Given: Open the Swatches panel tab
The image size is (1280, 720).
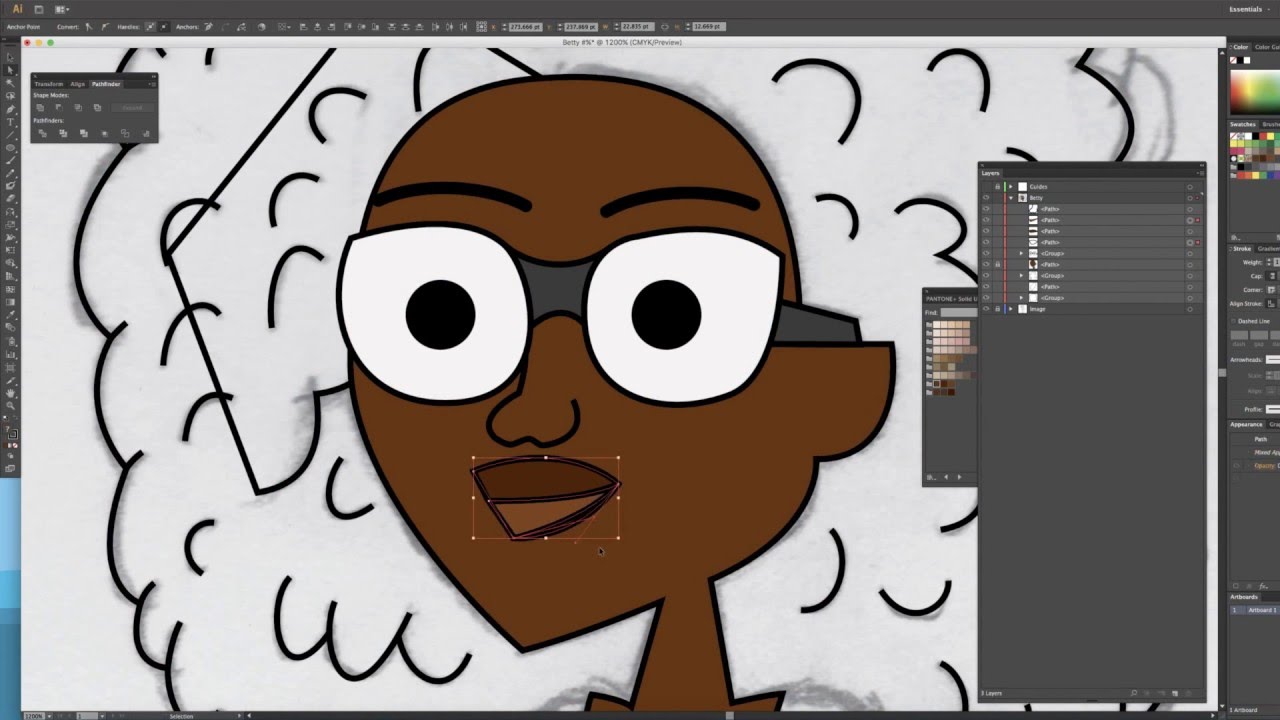Looking at the screenshot, I should (x=1243, y=124).
